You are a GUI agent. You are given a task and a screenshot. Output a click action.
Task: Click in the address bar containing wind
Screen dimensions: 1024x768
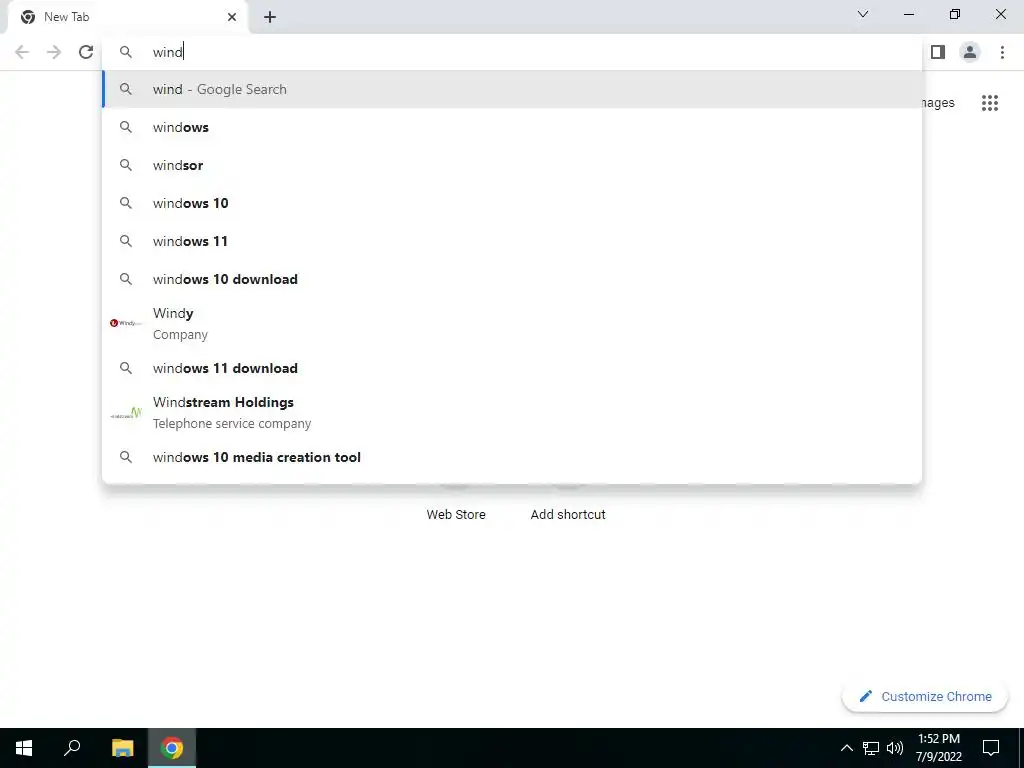point(512,52)
